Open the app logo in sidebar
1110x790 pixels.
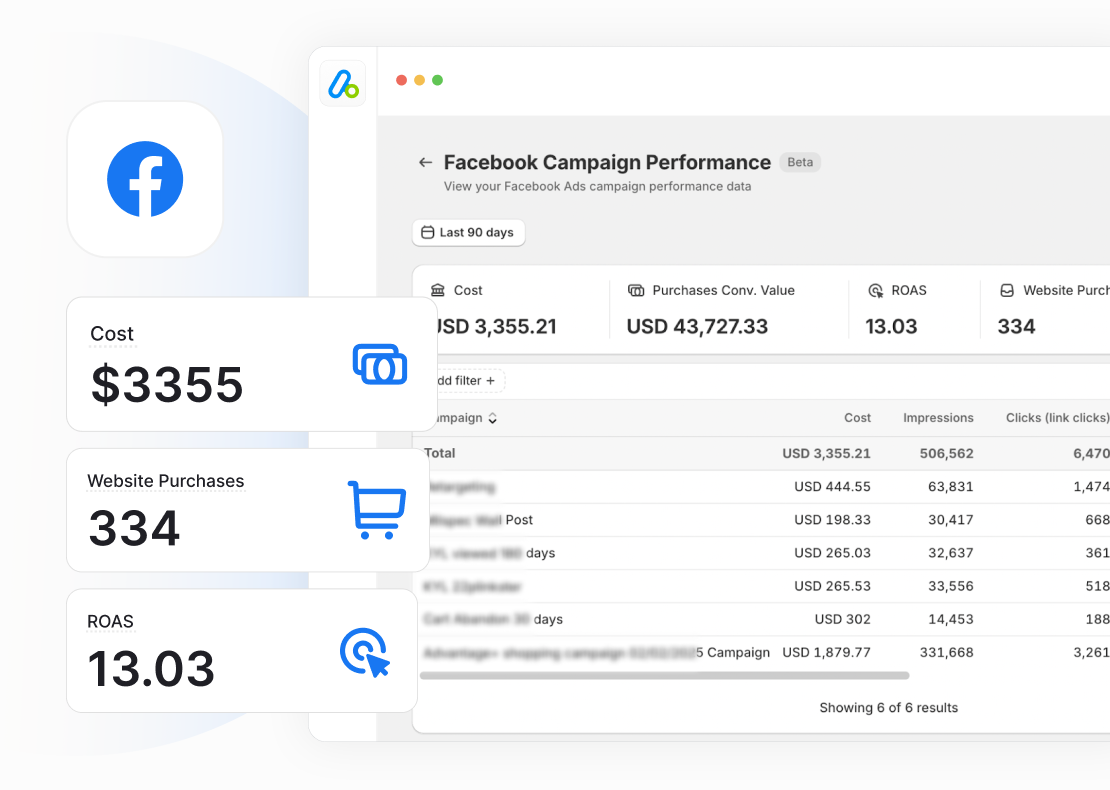(x=343, y=84)
